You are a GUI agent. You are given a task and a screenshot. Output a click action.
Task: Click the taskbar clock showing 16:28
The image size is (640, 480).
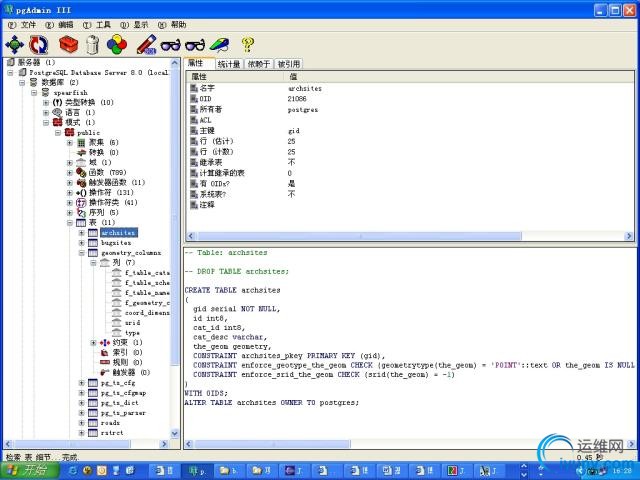tap(622, 471)
